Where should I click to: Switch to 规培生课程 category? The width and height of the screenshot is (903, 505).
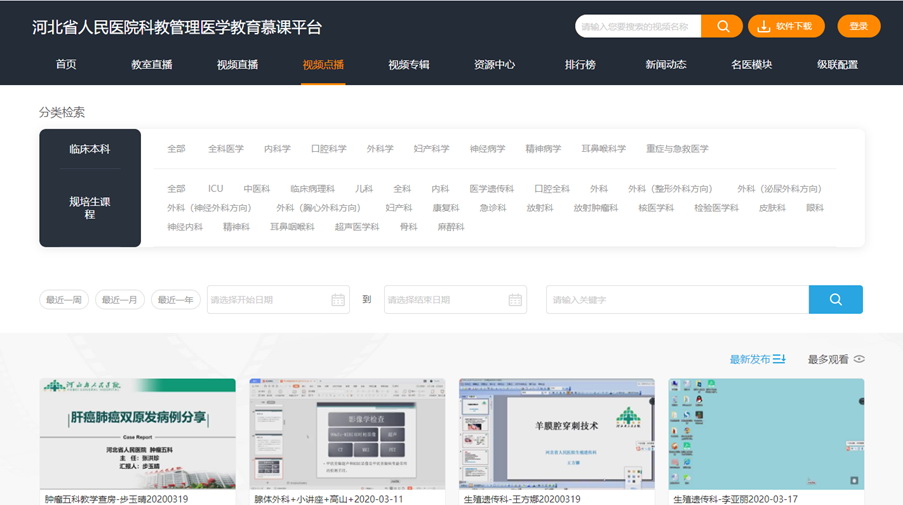(x=90, y=208)
